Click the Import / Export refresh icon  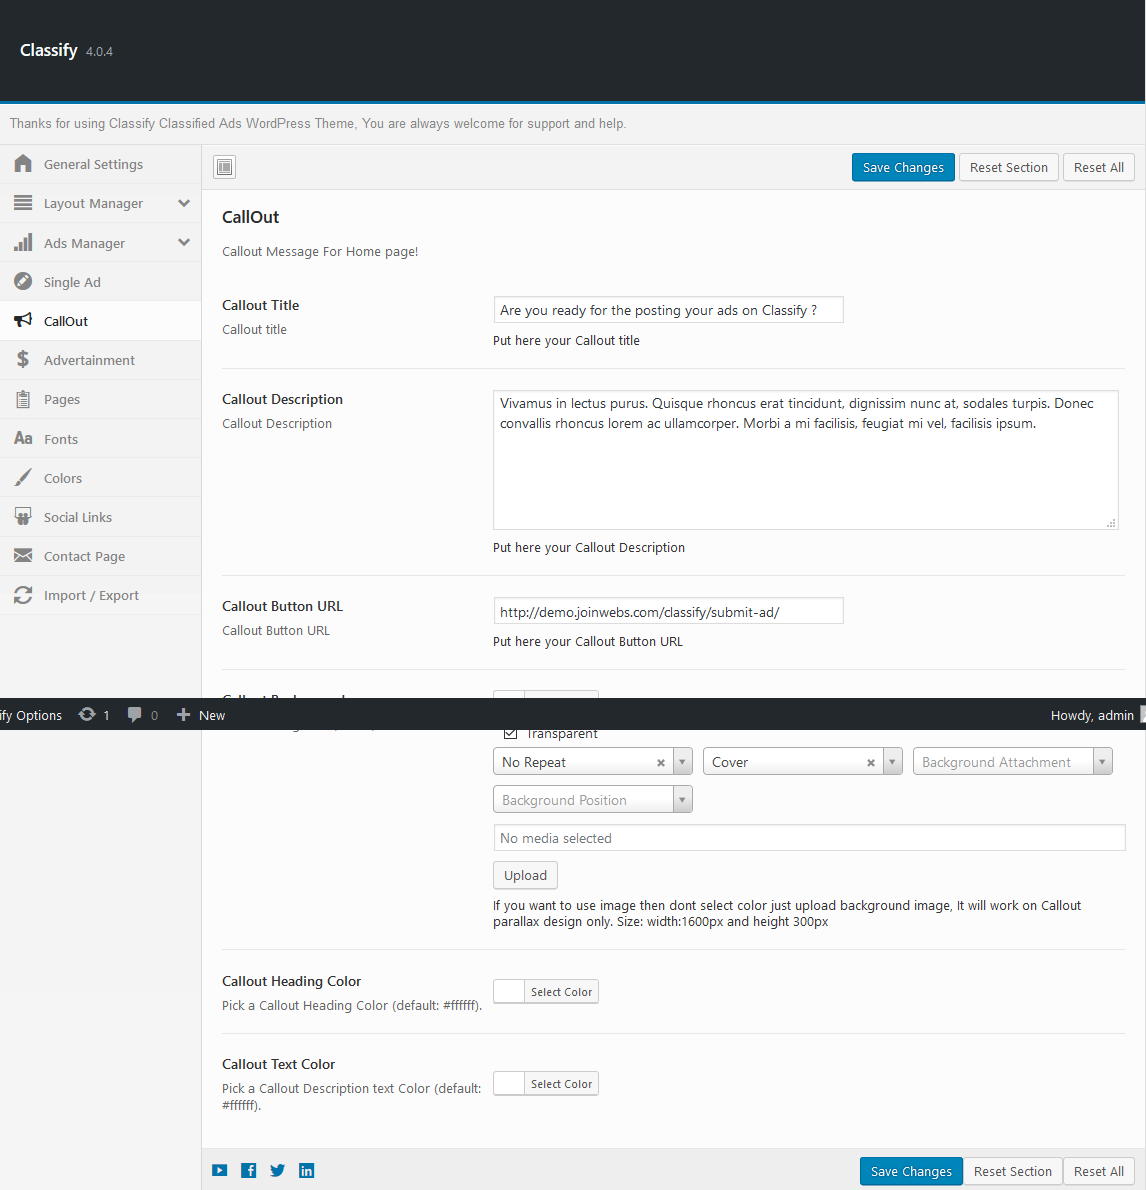tap(24, 595)
